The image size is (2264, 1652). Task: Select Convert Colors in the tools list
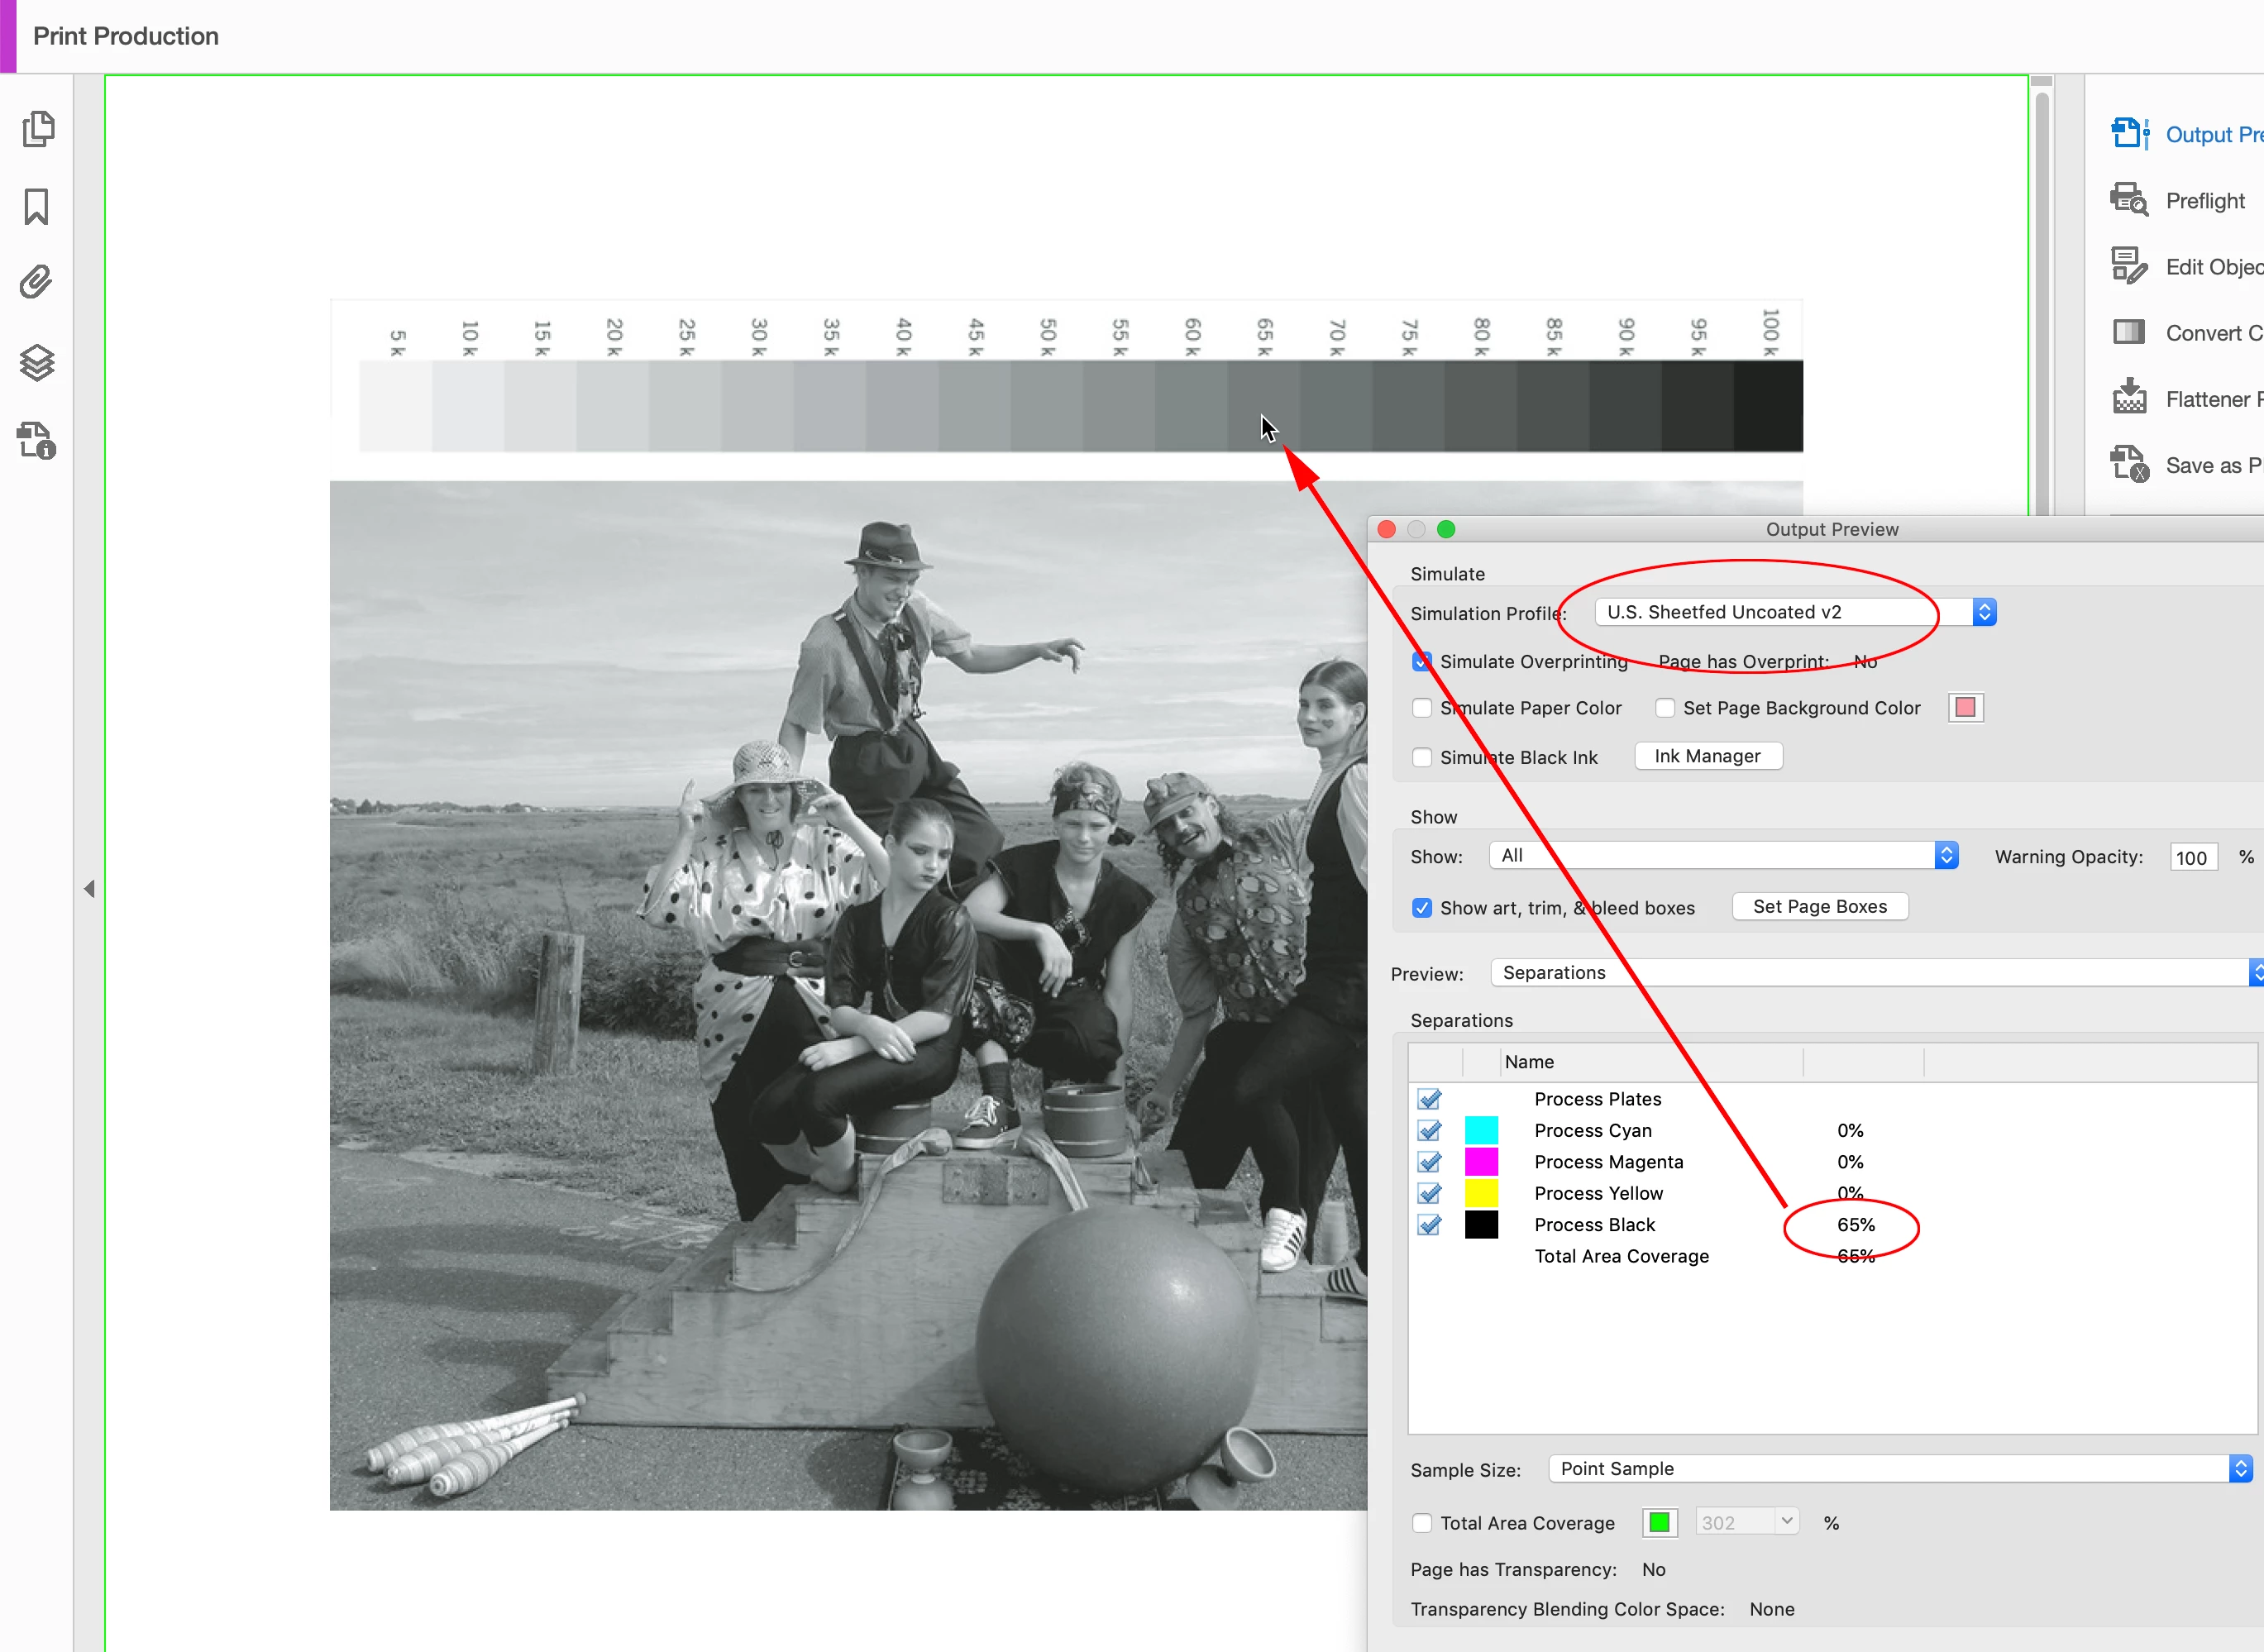pos(2212,333)
